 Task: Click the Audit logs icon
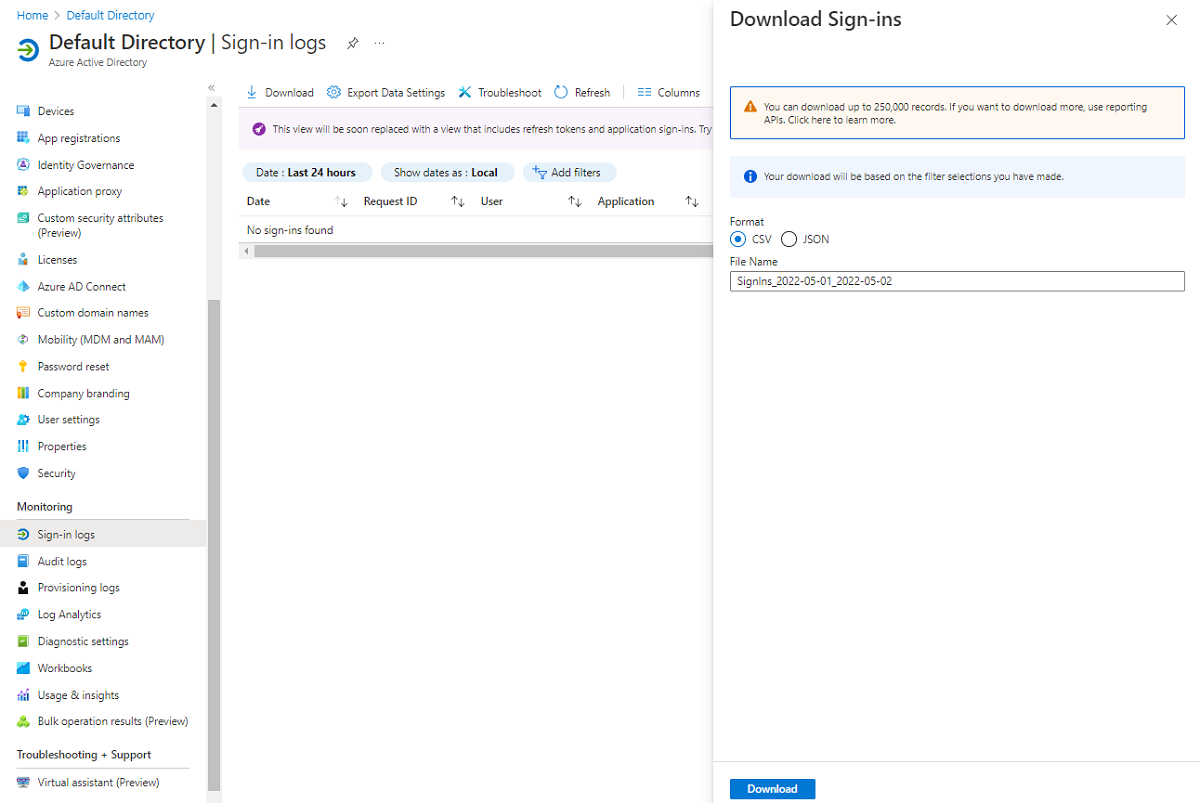coord(23,562)
